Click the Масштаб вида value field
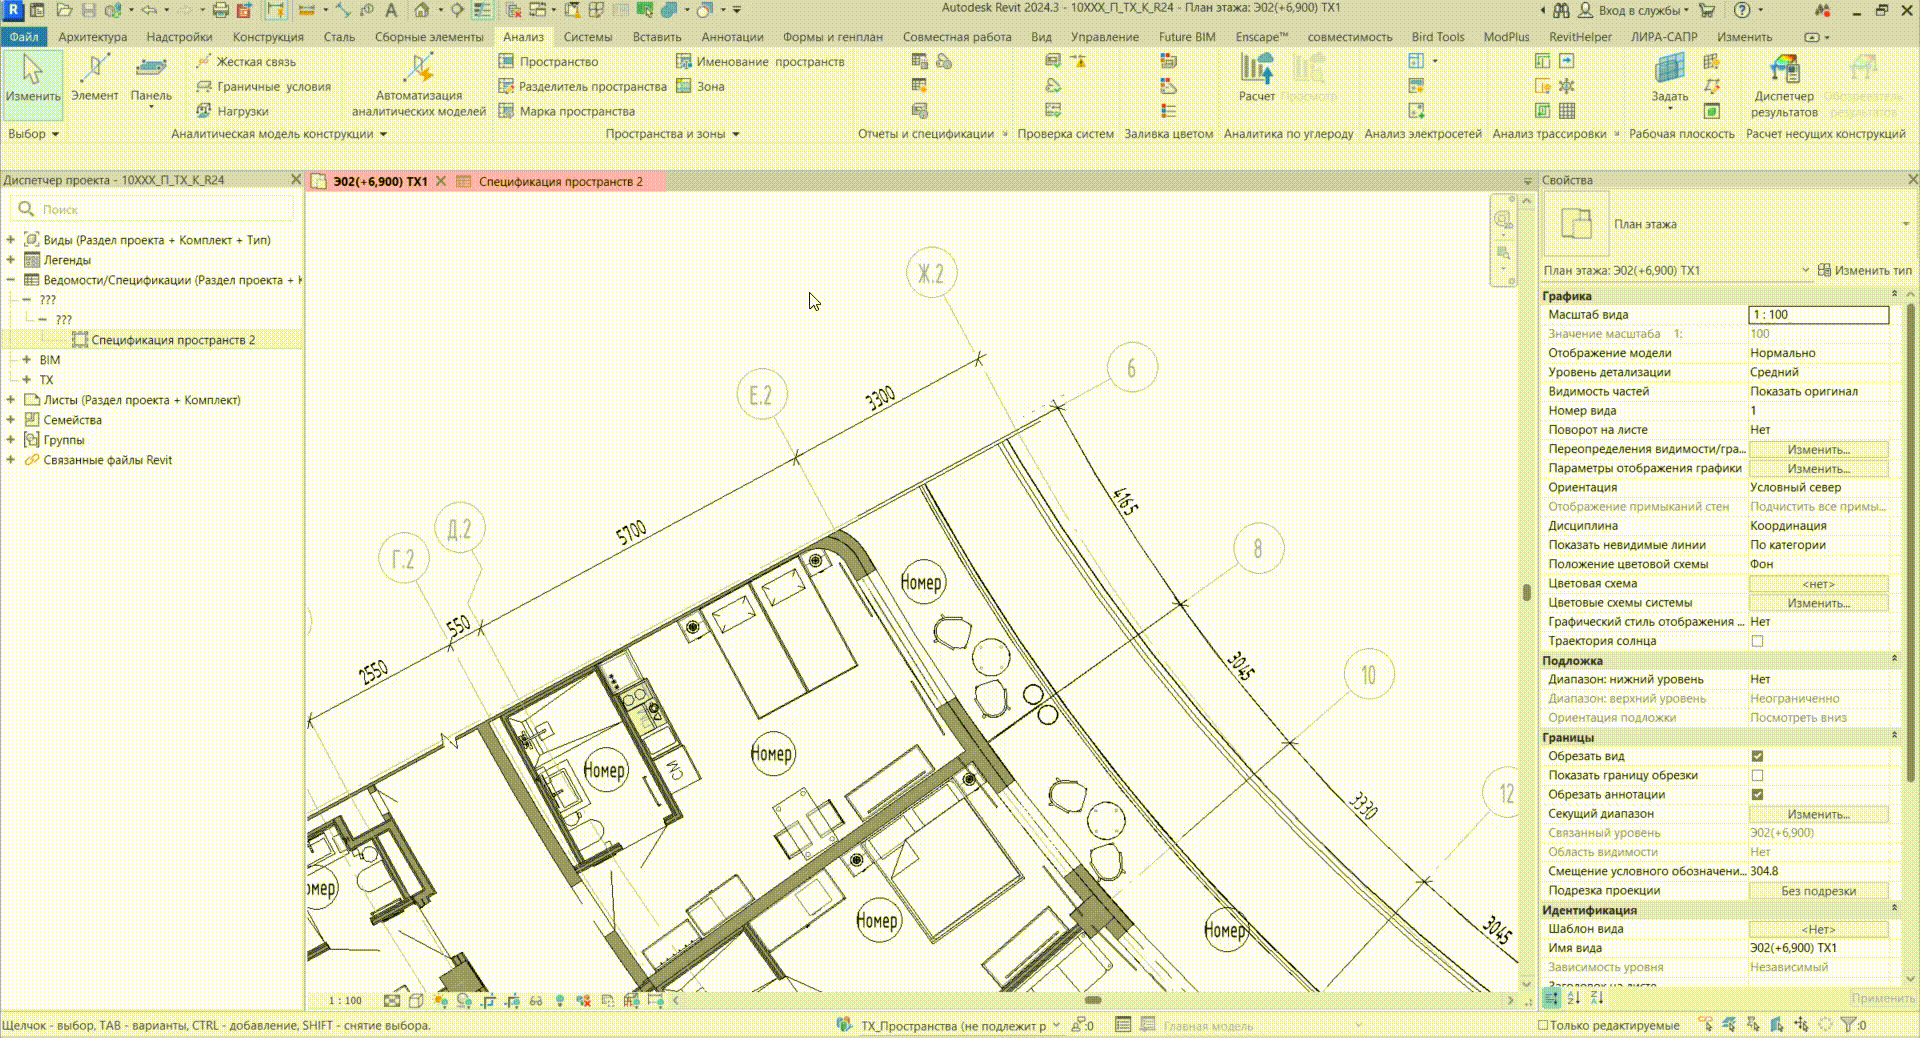1920x1038 pixels. pyautogui.click(x=1817, y=315)
